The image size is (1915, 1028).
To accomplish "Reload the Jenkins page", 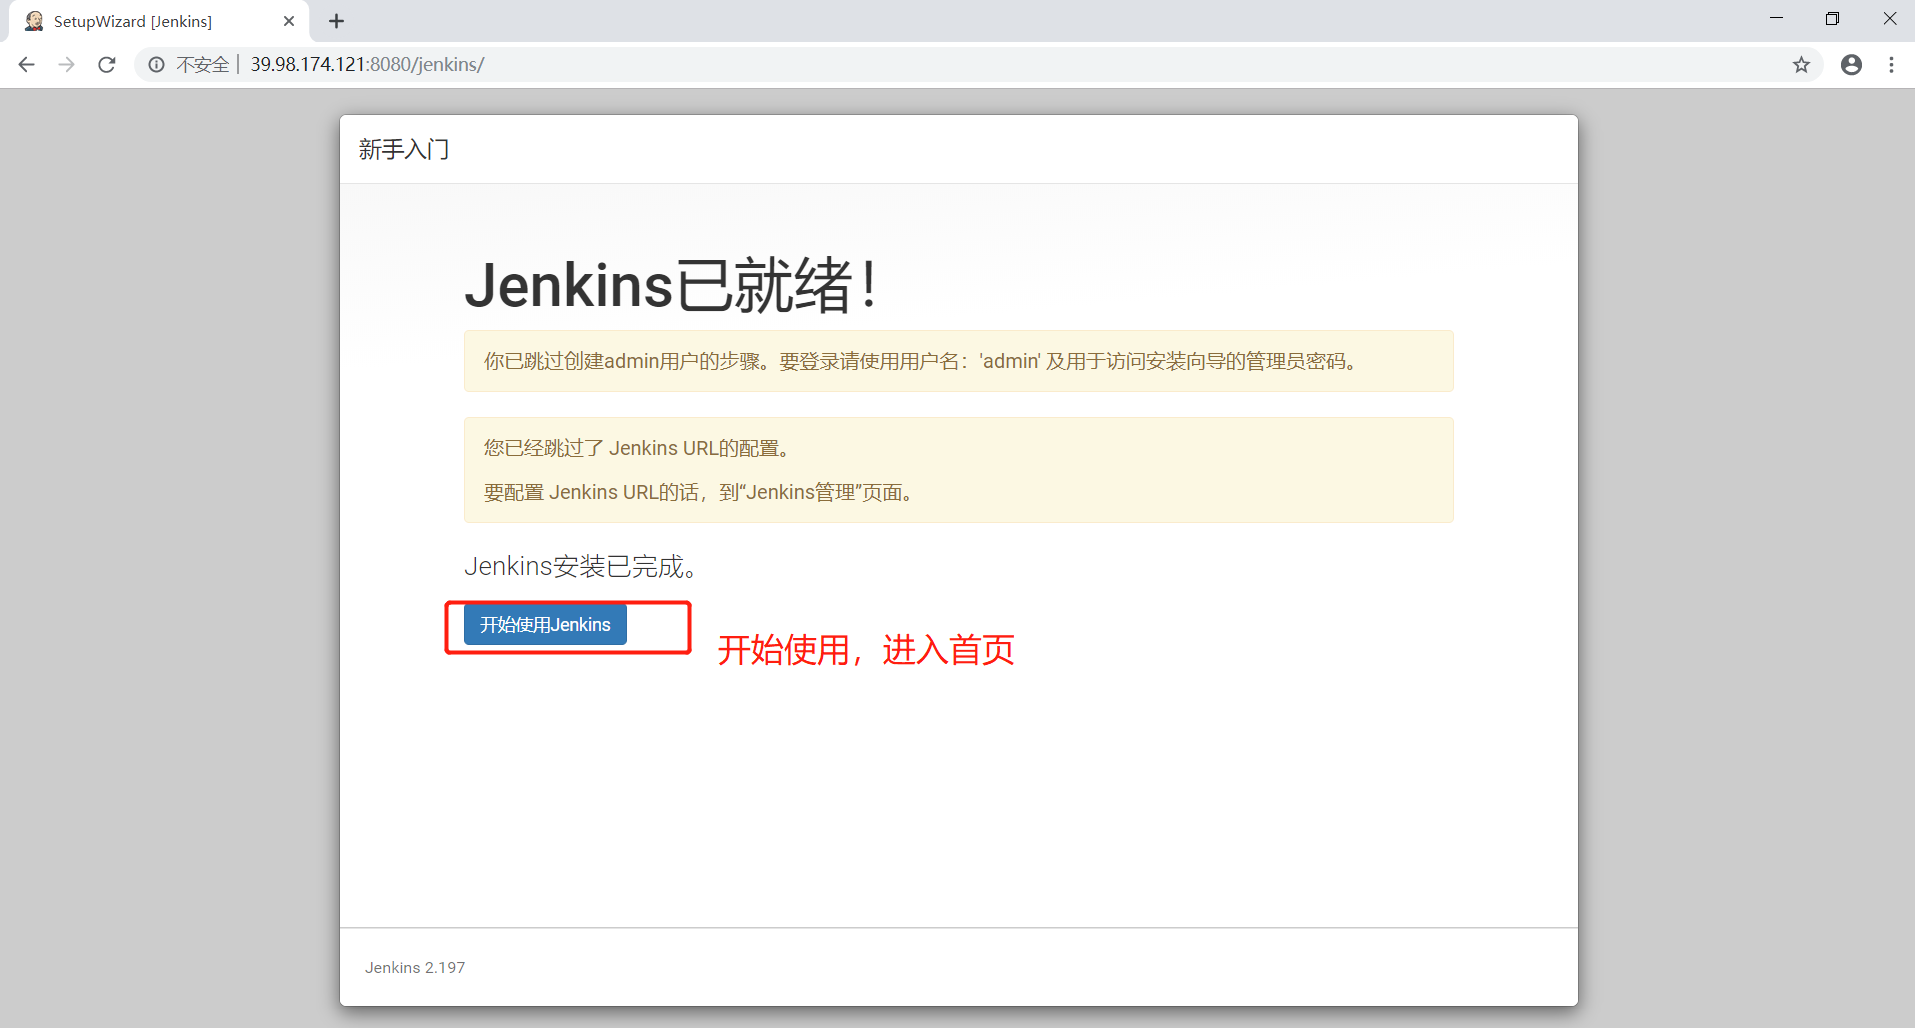I will coord(107,64).
